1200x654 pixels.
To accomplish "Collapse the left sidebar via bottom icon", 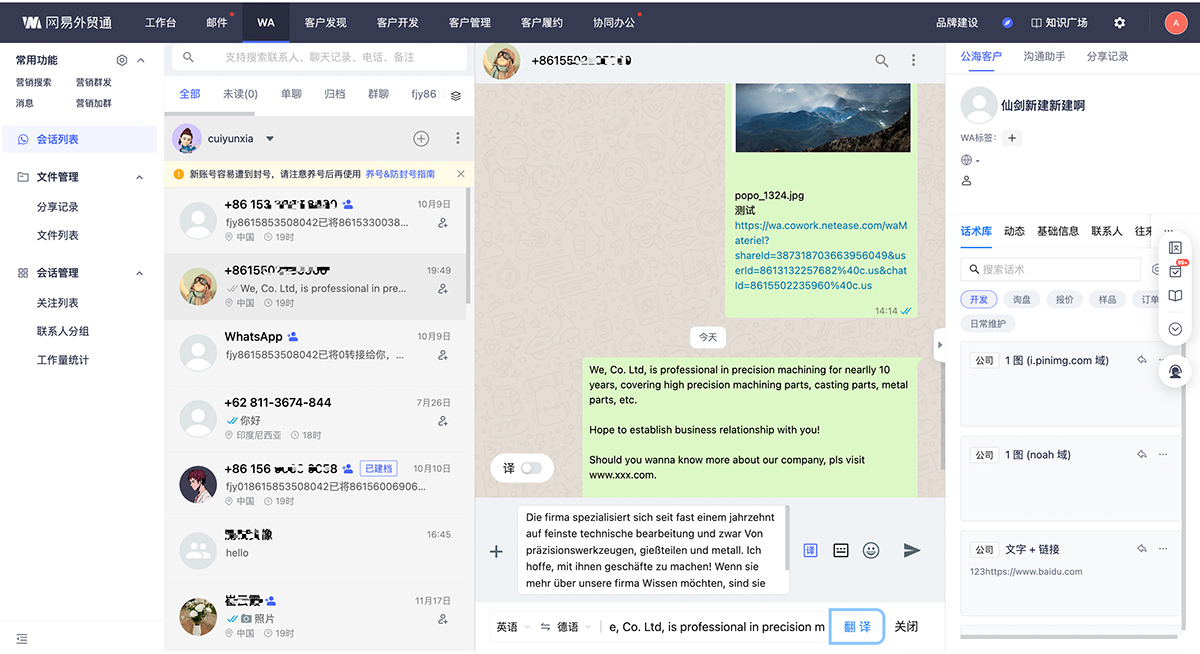I will click(21, 638).
